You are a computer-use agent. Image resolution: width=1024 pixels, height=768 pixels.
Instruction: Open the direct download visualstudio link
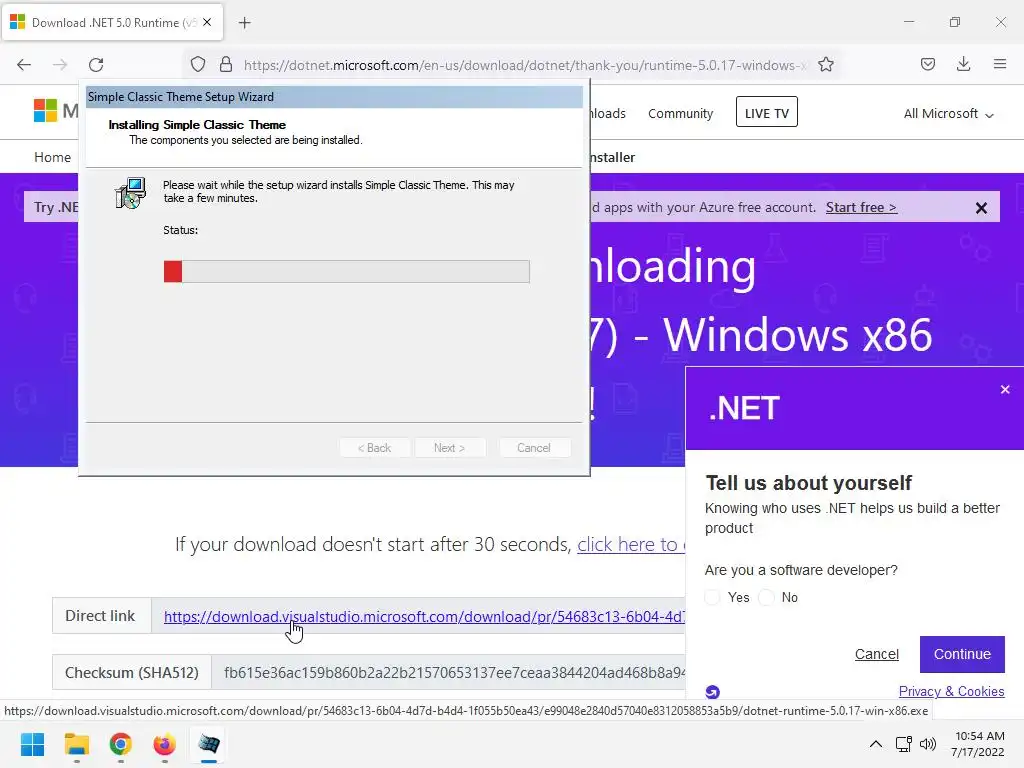coord(424,616)
